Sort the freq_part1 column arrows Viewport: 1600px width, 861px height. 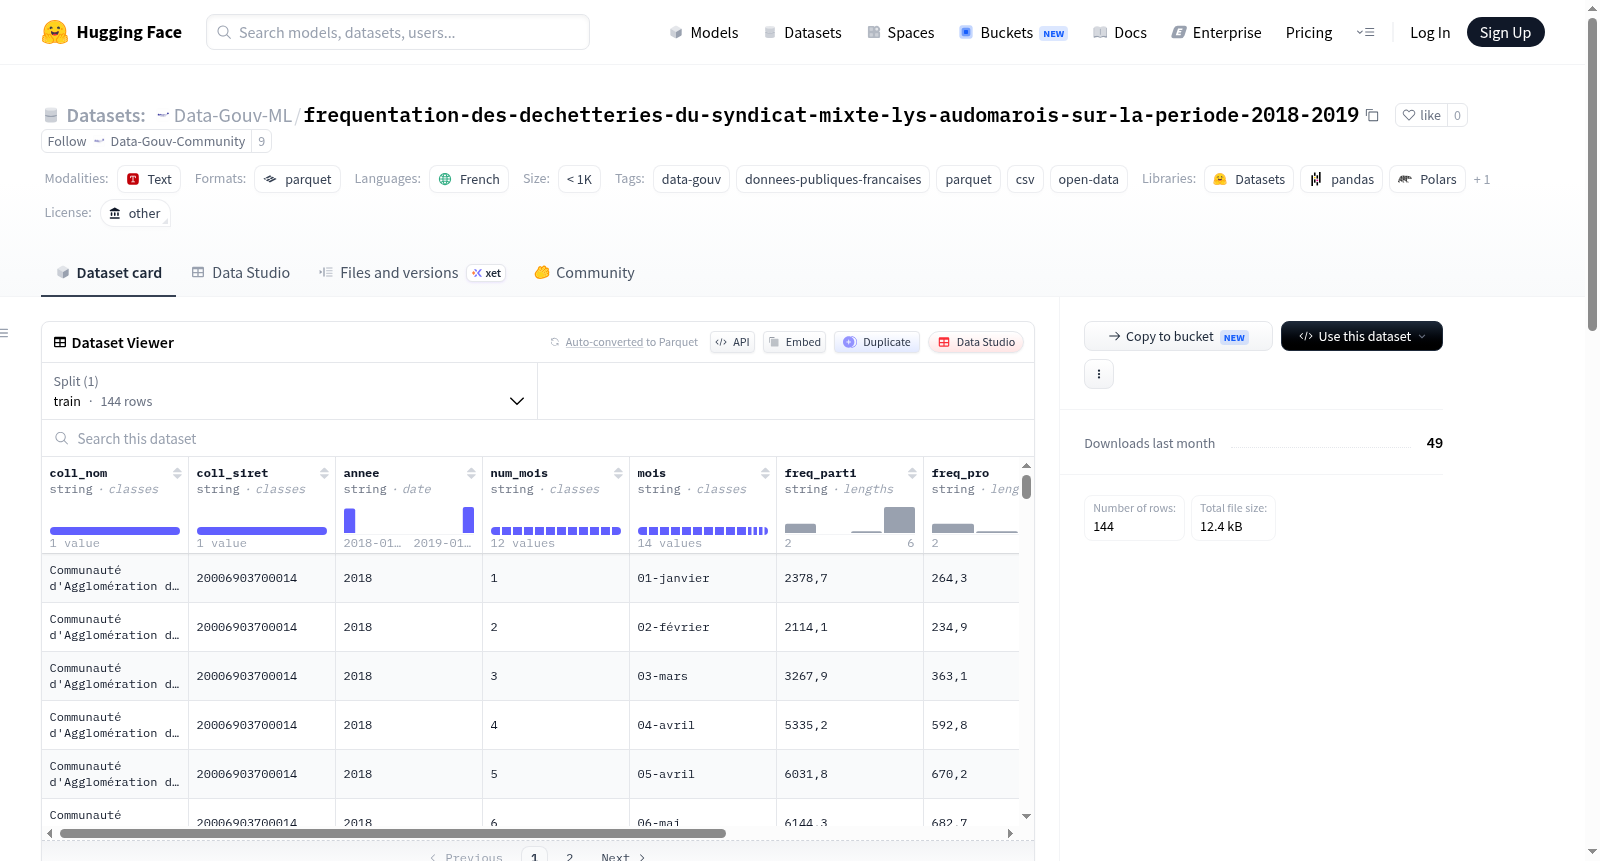click(912, 473)
